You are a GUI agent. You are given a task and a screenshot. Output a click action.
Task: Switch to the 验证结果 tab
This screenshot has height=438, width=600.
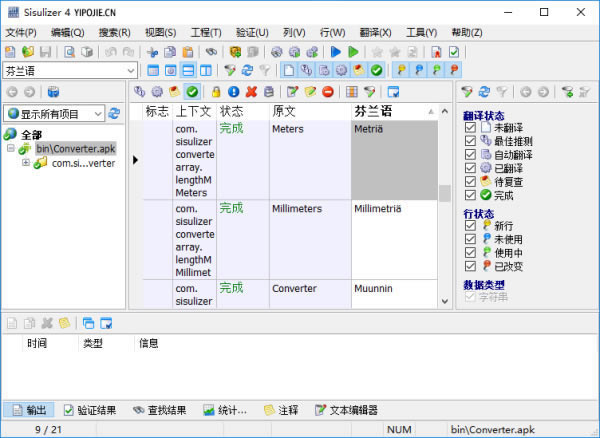[x=90, y=410]
